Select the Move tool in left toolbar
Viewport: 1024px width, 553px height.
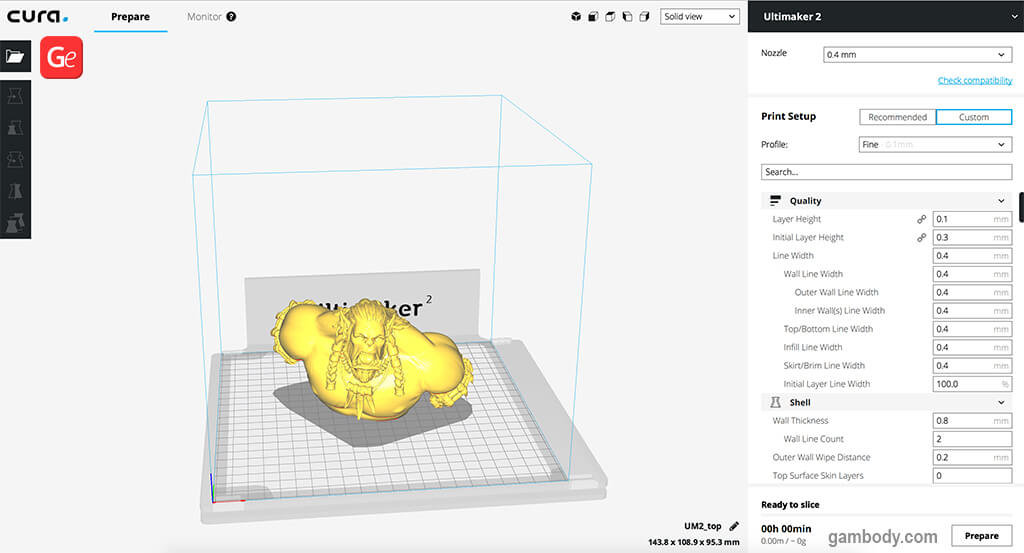pos(15,95)
